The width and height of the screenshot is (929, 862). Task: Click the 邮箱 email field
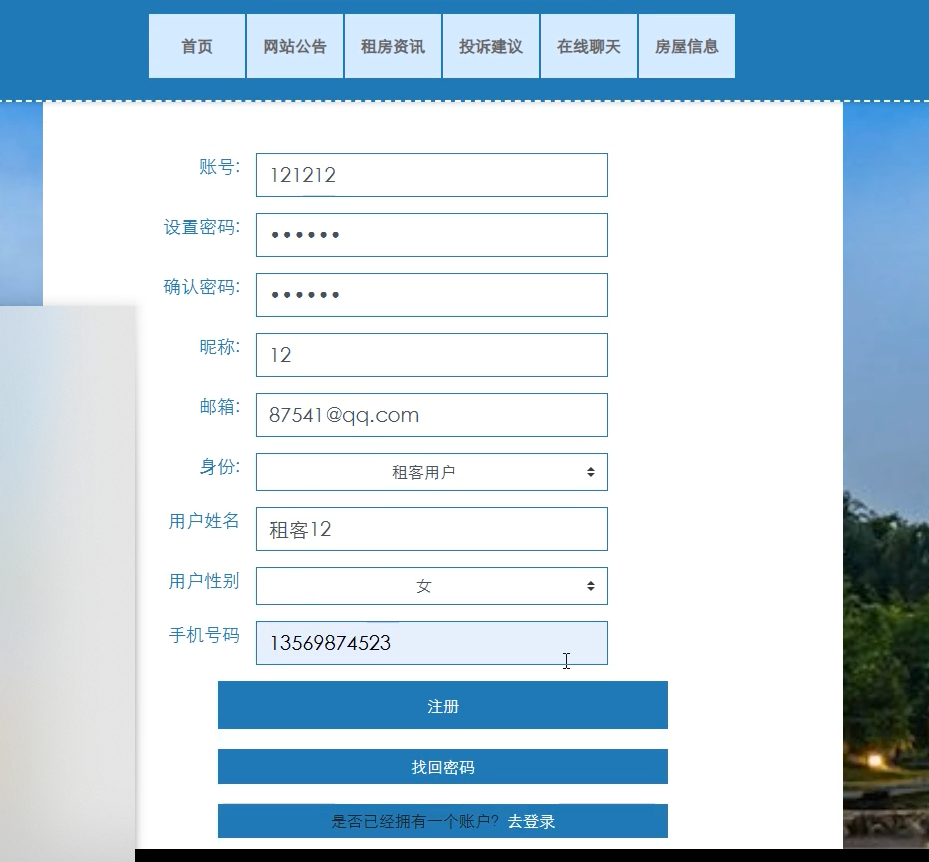click(432, 415)
